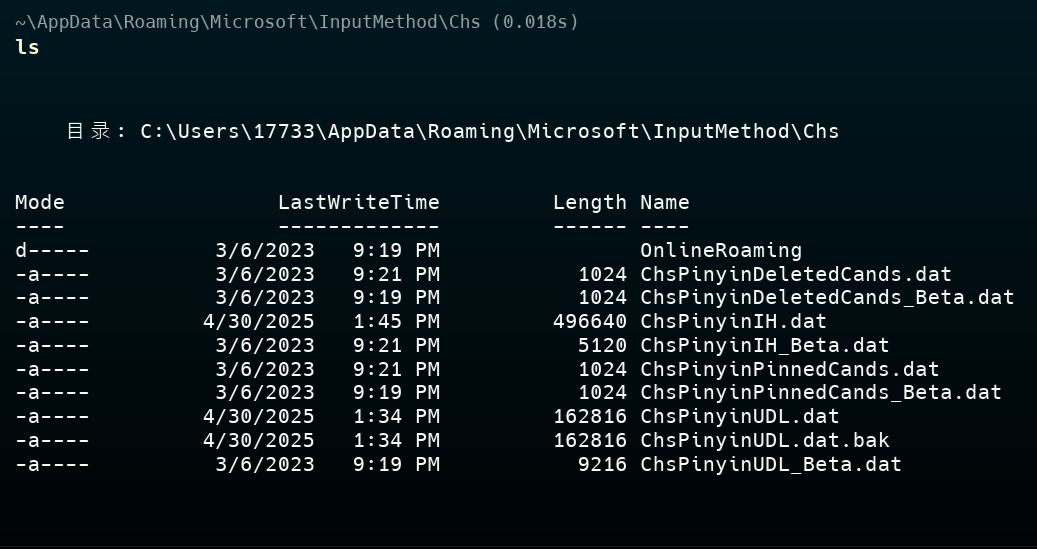Screen dimensions: 1037x549
Task: Select the ChsPinyinUDL.dat.bak filename
Action: 764,441
